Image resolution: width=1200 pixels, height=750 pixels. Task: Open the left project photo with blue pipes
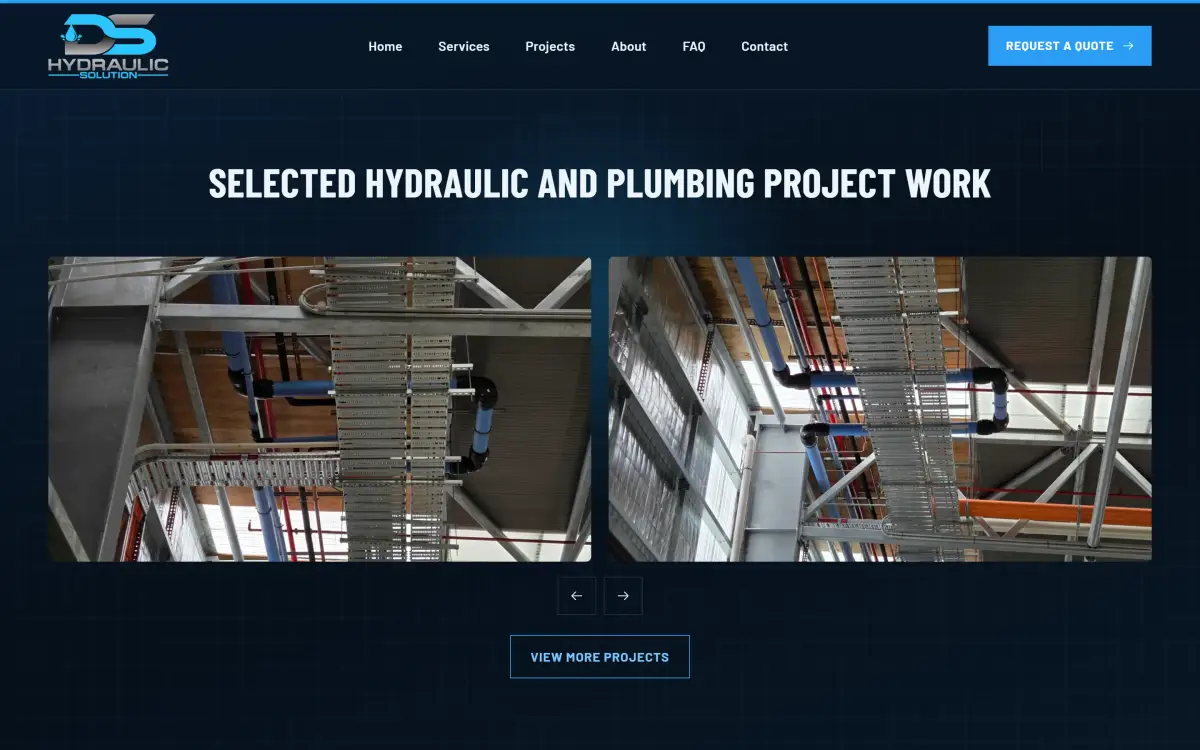pyautogui.click(x=320, y=409)
